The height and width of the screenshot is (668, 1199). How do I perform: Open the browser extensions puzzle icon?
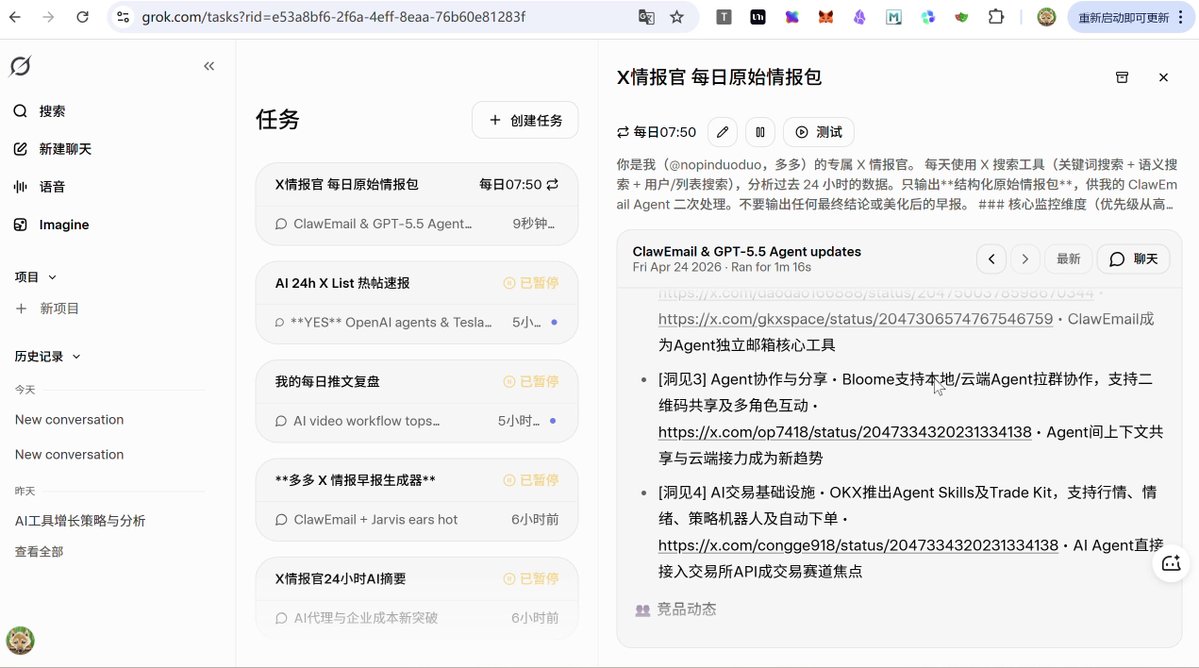[x=996, y=17]
